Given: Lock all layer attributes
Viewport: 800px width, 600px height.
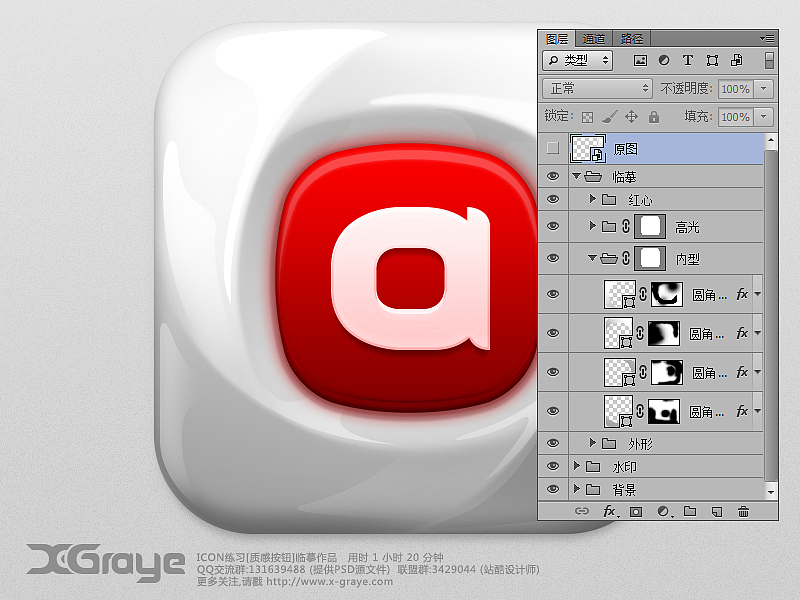Looking at the screenshot, I should click(654, 117).
